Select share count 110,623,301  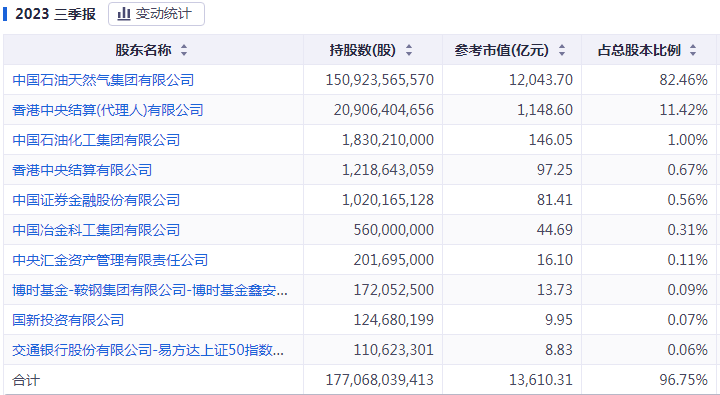[394, 350]
